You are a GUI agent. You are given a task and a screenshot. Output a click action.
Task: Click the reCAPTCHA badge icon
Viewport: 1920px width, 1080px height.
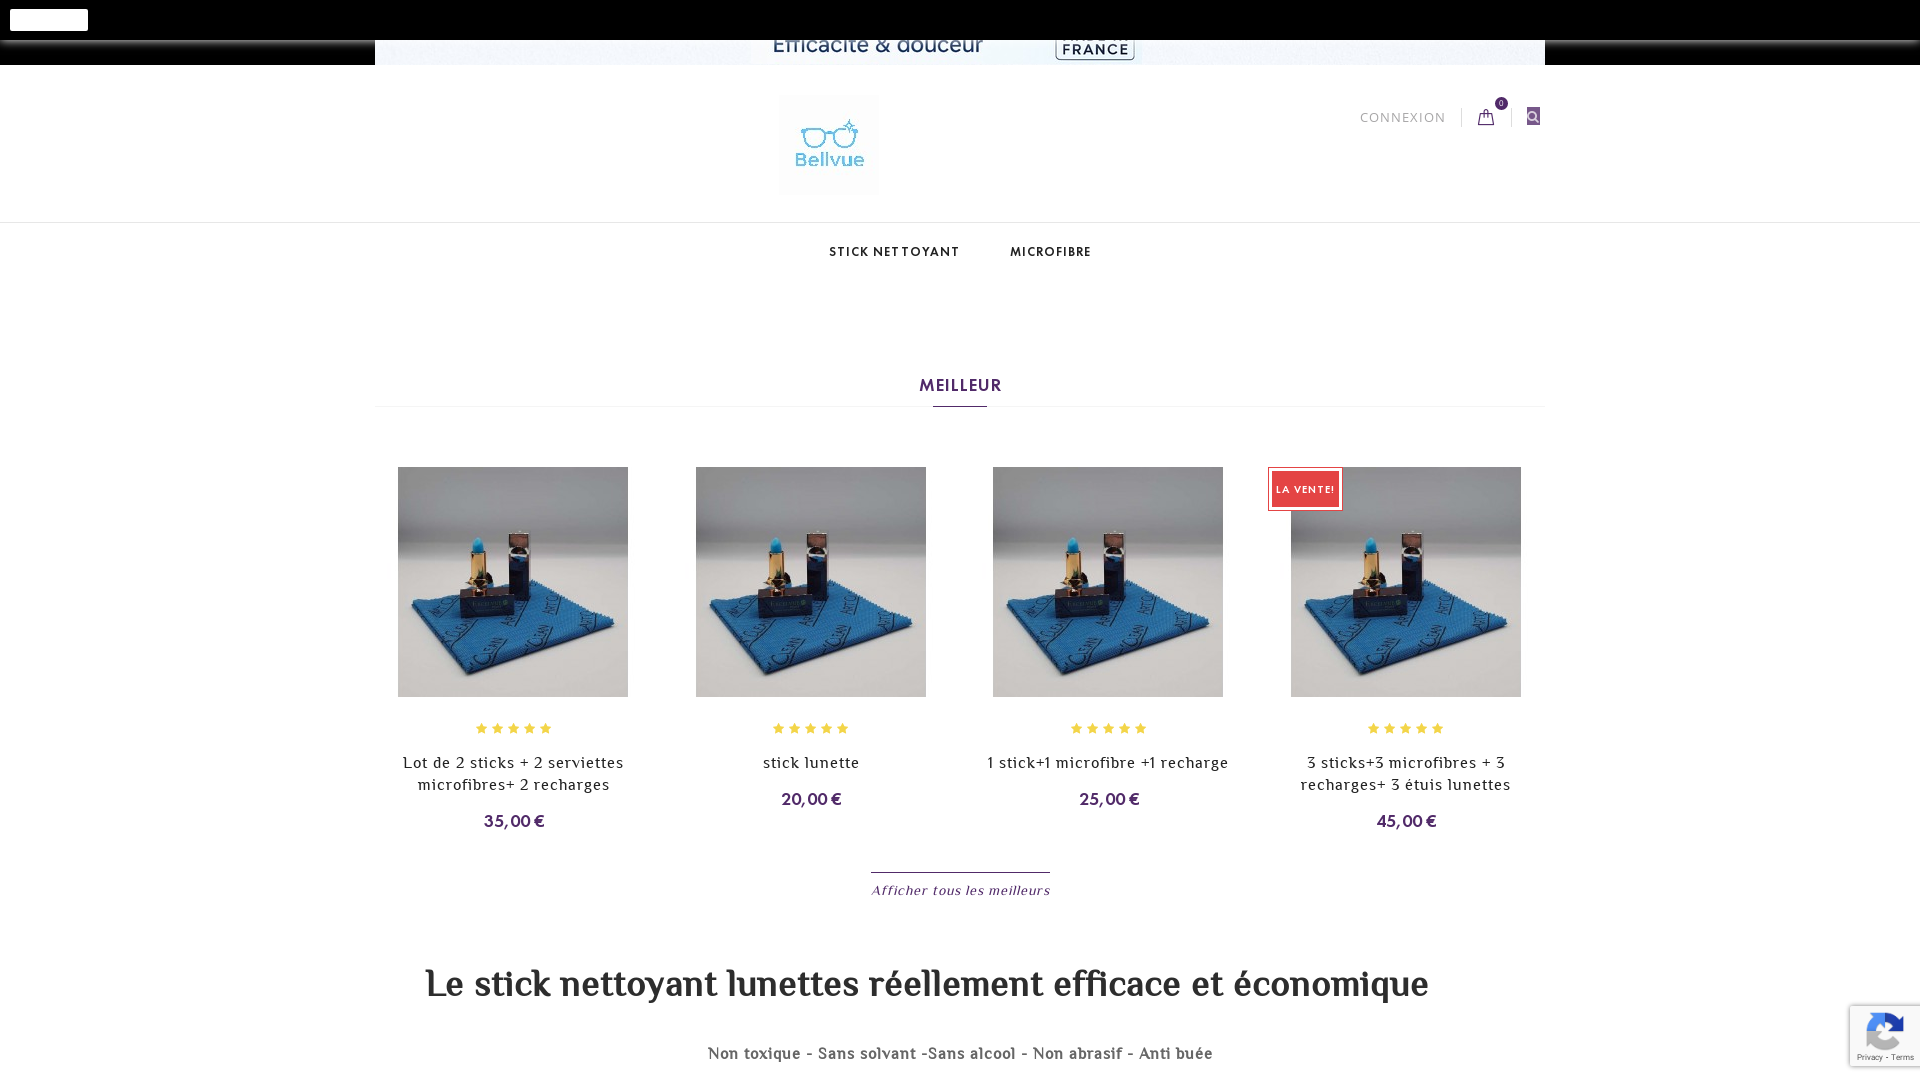pos(1884,1034)
